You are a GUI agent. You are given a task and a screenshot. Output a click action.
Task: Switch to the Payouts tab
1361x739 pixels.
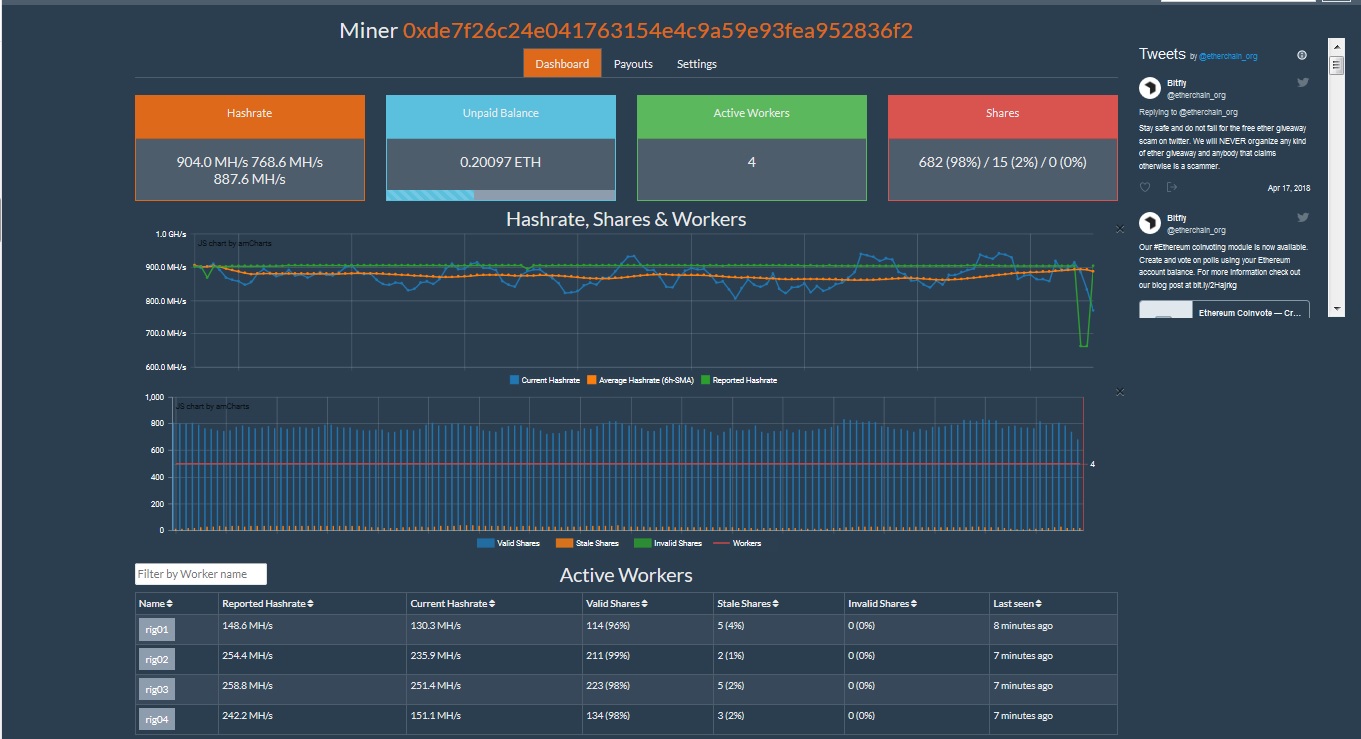tap(633, 64)
